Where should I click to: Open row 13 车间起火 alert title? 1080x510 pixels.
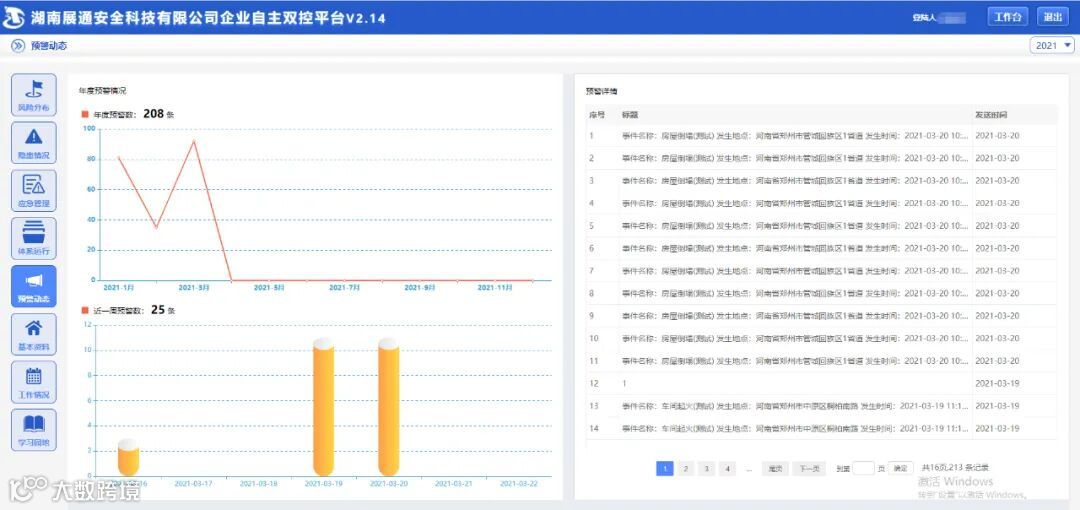pos(795,406)
